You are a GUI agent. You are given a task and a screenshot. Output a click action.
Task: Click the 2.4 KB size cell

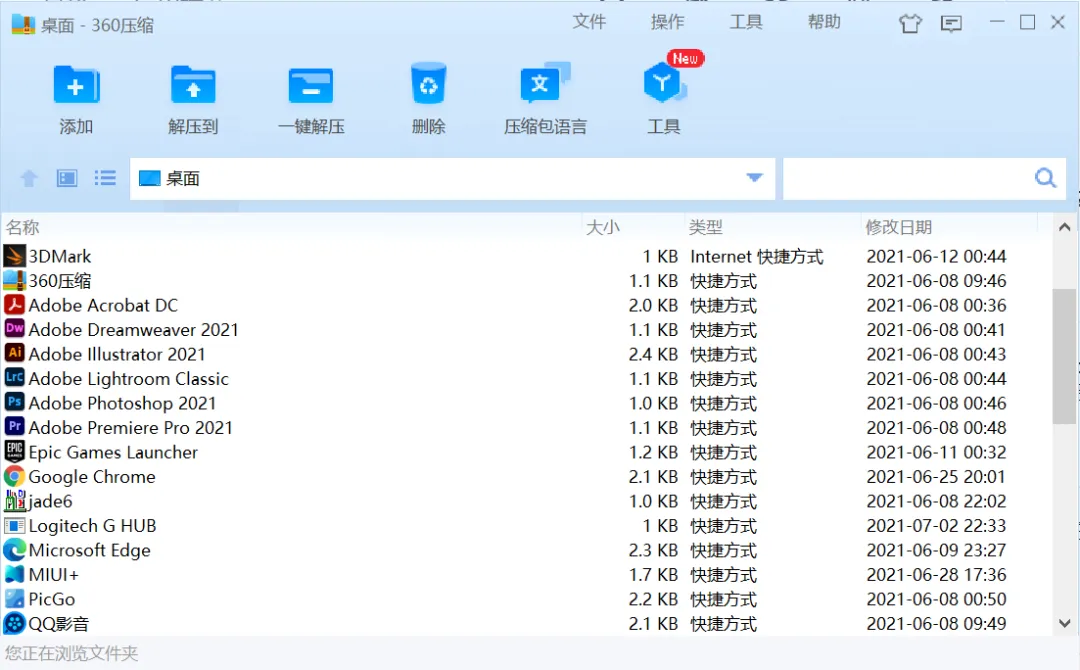[x=653, y=355]
